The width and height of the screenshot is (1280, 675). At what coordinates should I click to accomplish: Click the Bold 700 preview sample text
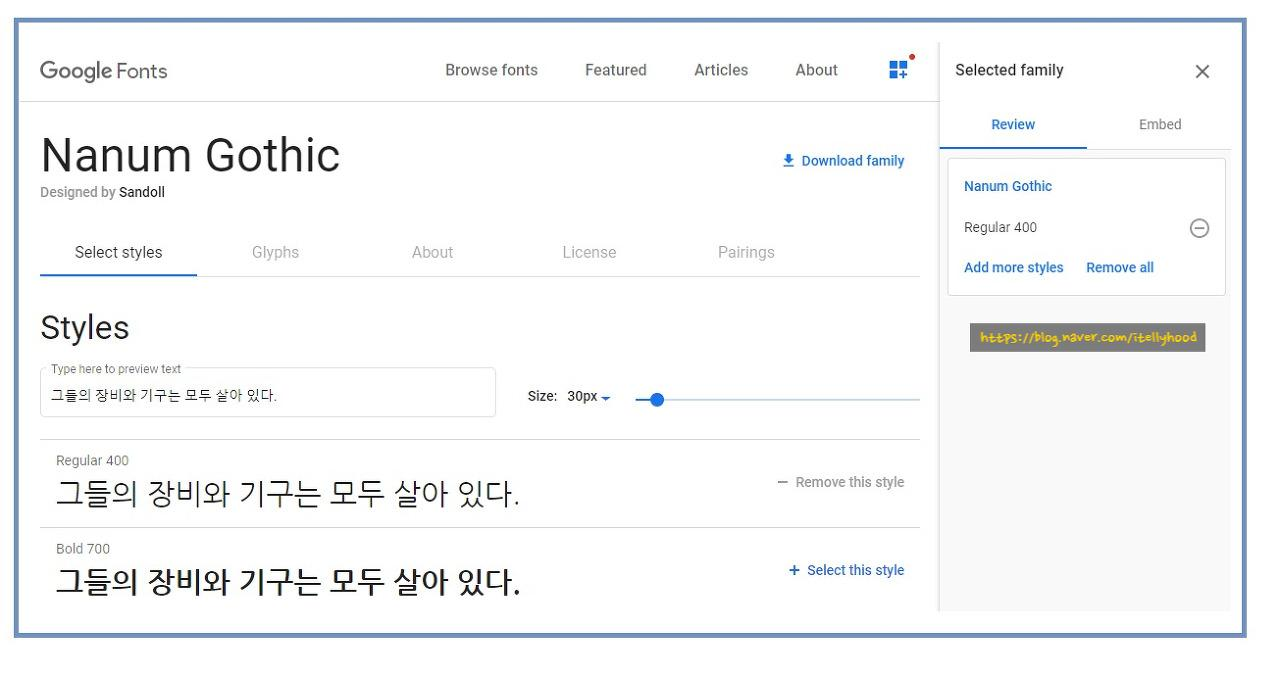288,582
